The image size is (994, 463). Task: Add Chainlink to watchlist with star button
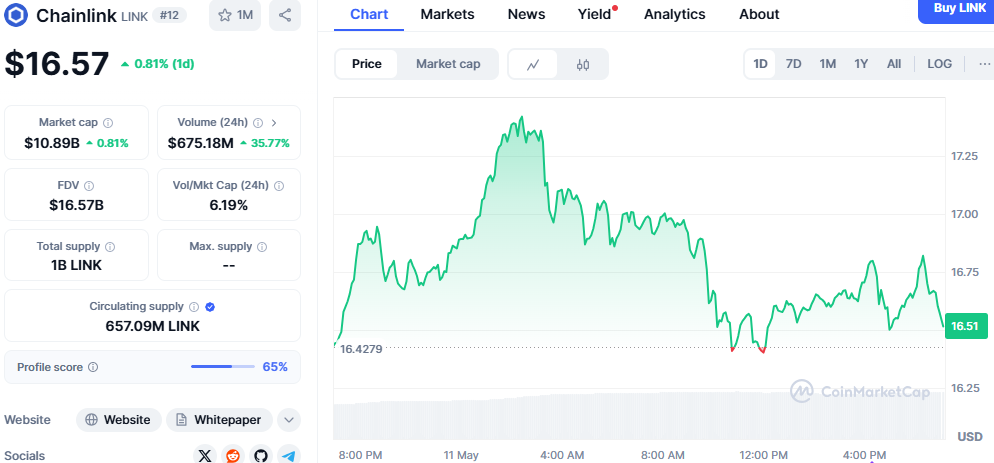click(x=235, y=15)
